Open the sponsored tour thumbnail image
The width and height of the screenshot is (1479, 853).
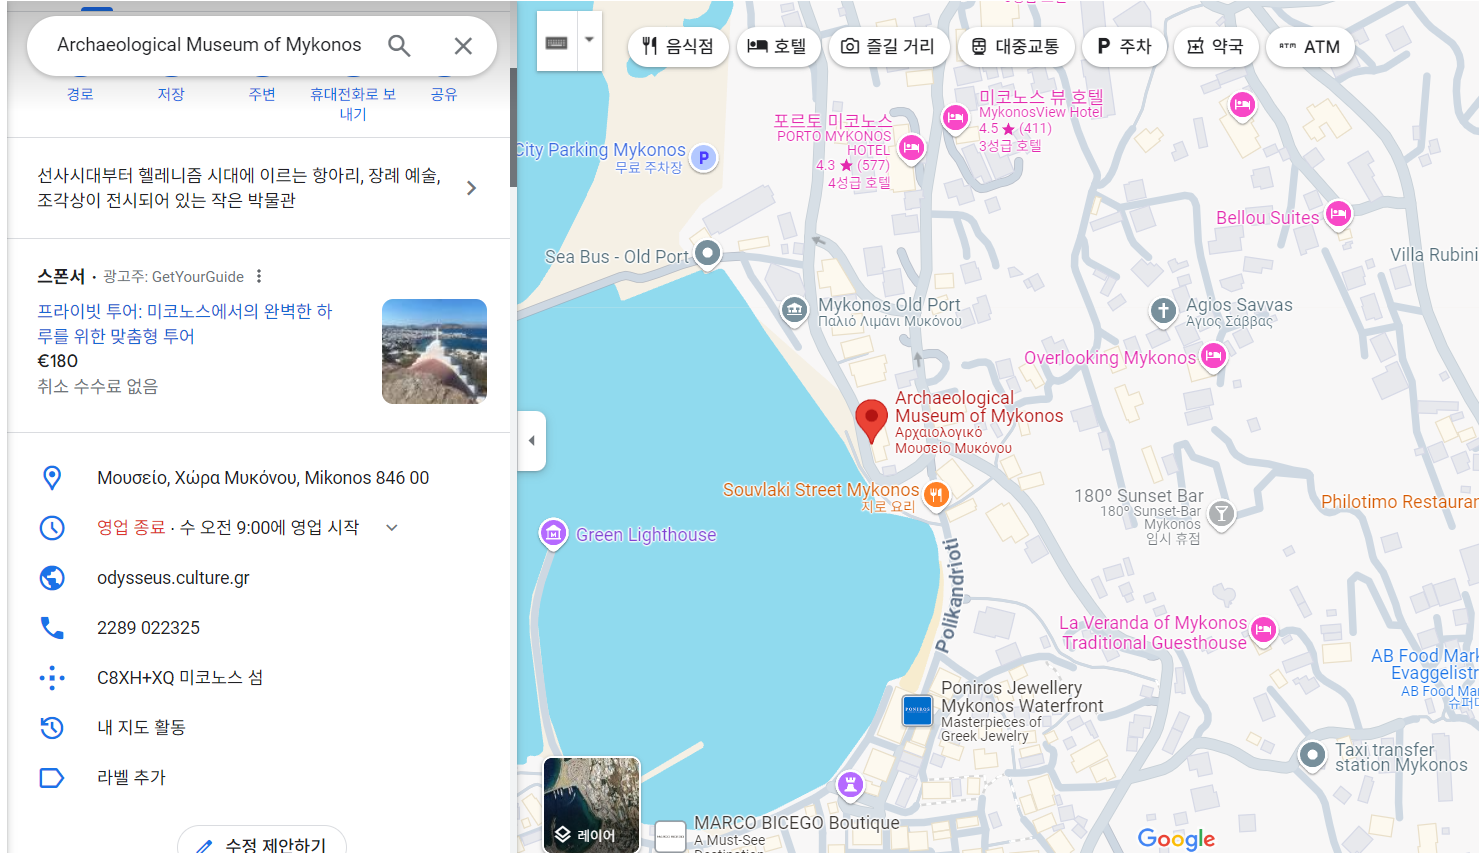[434, 351]
